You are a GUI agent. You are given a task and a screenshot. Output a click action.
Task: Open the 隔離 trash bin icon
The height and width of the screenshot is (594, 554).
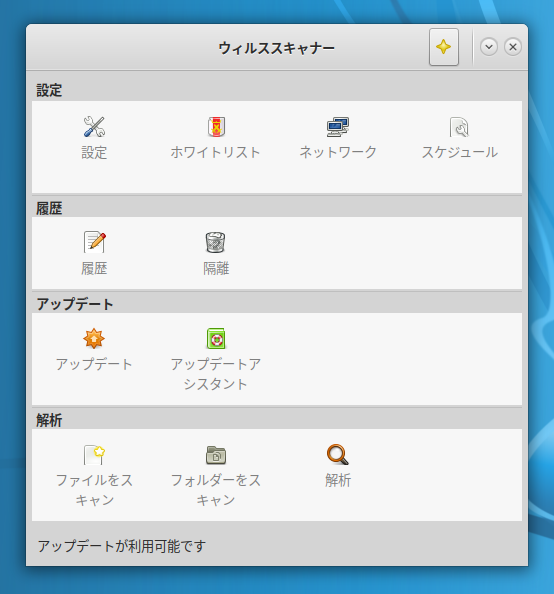click(216, 242)
